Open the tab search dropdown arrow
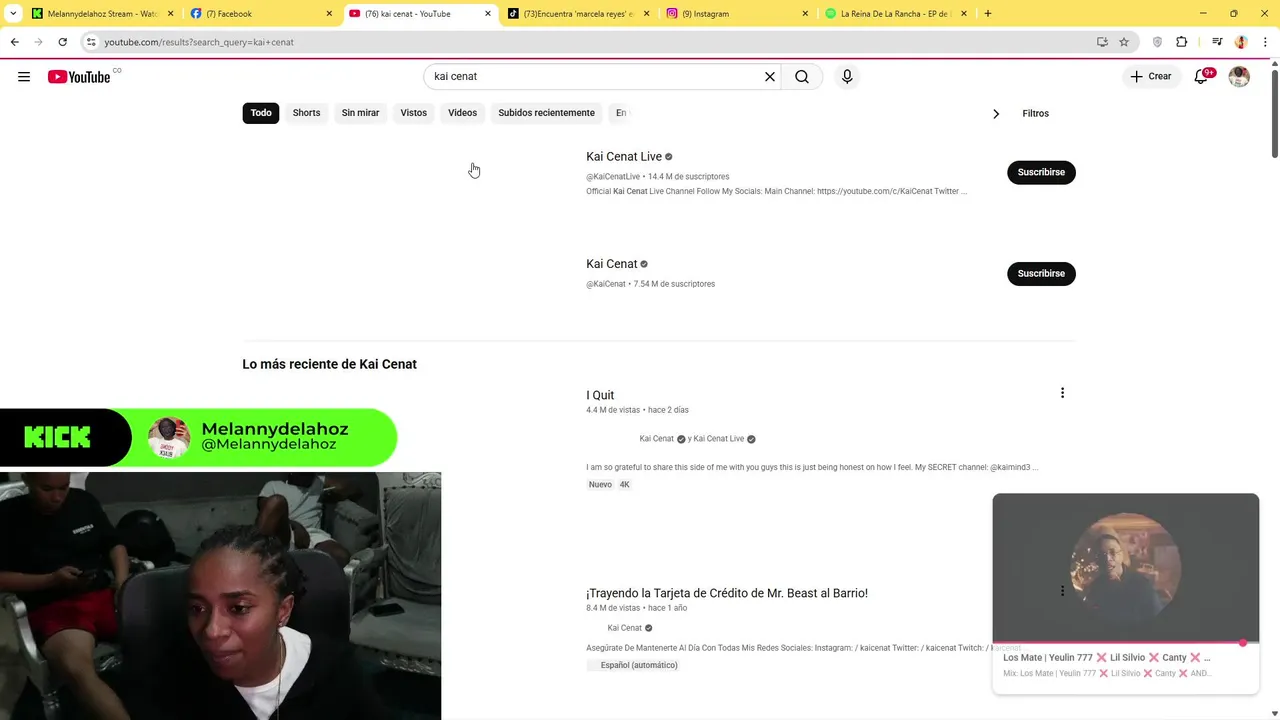Viewport: 1280px width, 720px height. tap(13, 14)
